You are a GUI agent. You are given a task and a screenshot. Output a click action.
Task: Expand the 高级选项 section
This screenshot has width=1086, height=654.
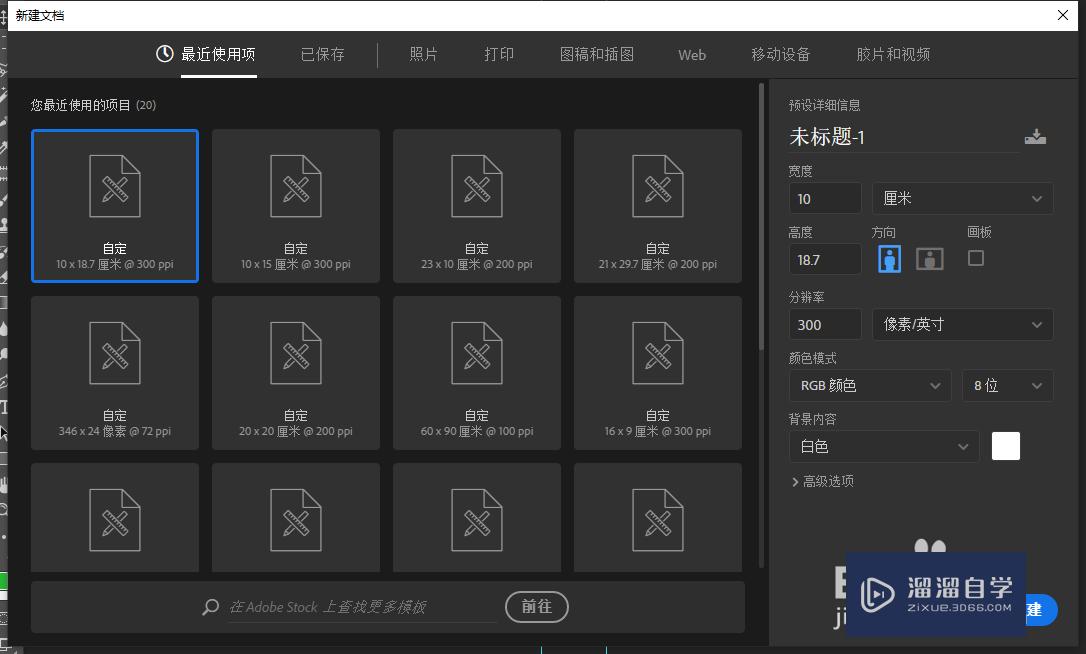click(x=825, y=481)
